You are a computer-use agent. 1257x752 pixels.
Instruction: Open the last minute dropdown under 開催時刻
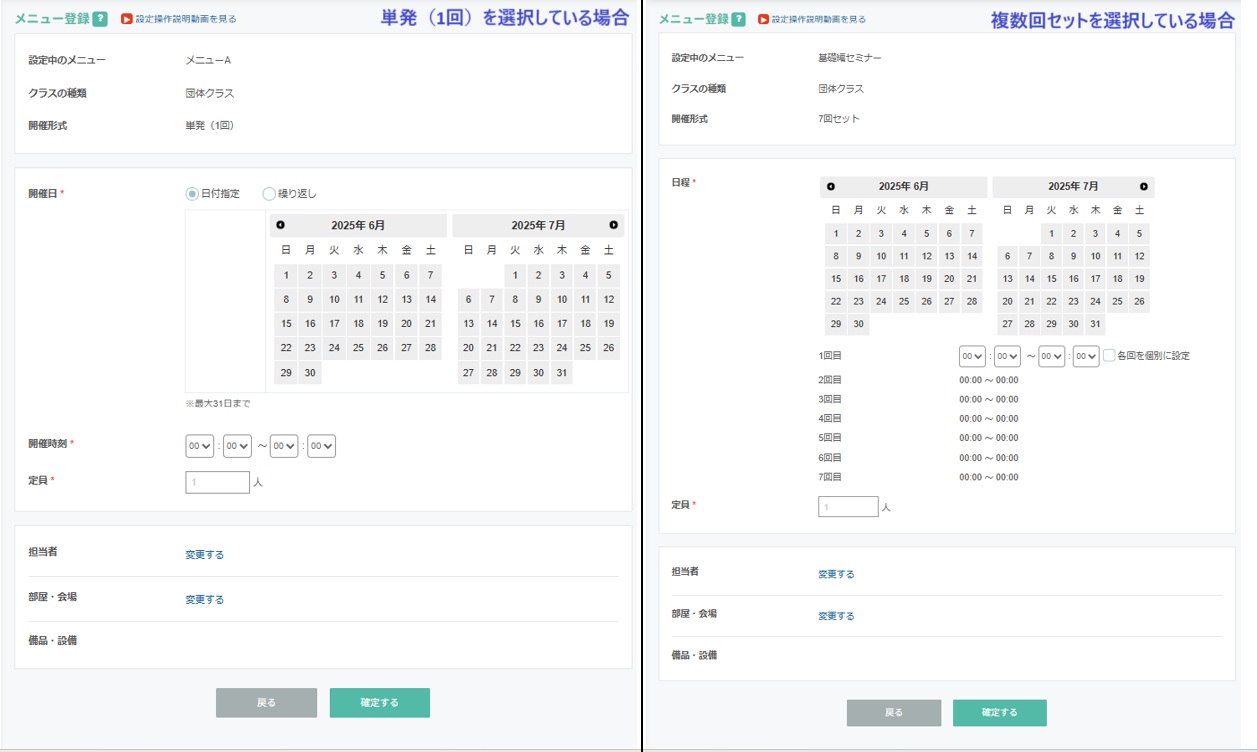321,447
